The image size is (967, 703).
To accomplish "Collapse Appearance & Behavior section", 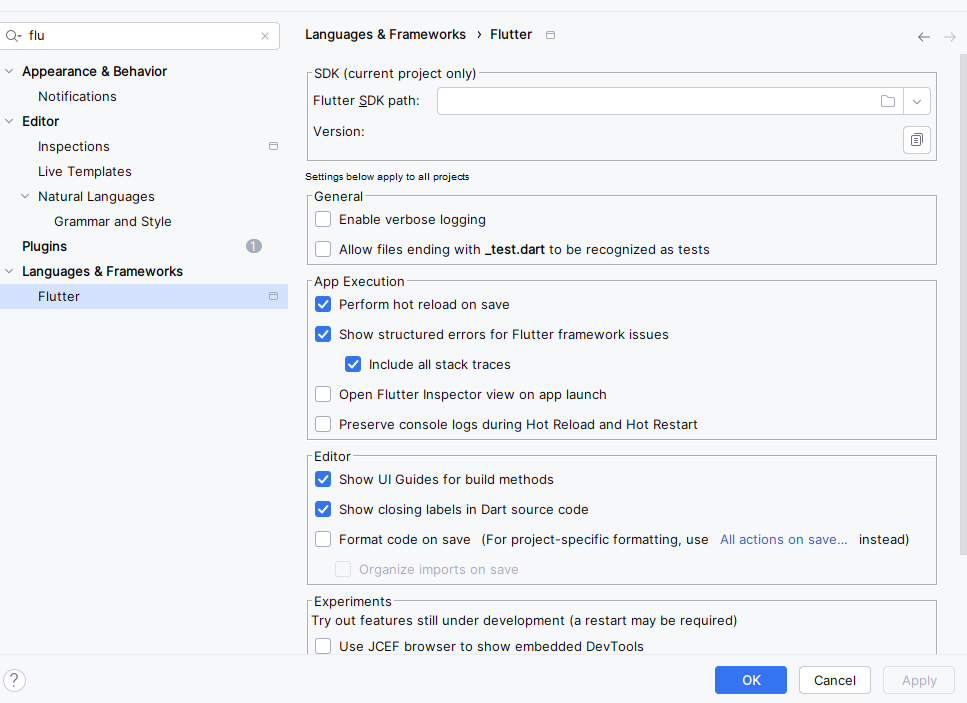I will [x=9, y=72].
